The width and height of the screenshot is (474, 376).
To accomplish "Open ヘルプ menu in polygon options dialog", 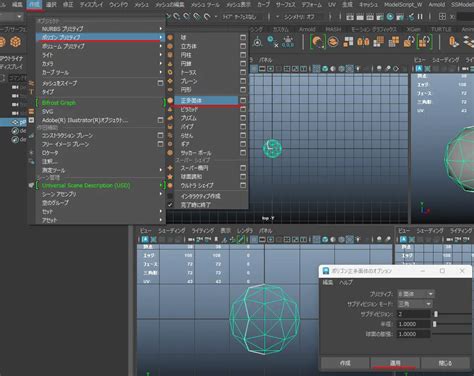I will tap(346, 282).
